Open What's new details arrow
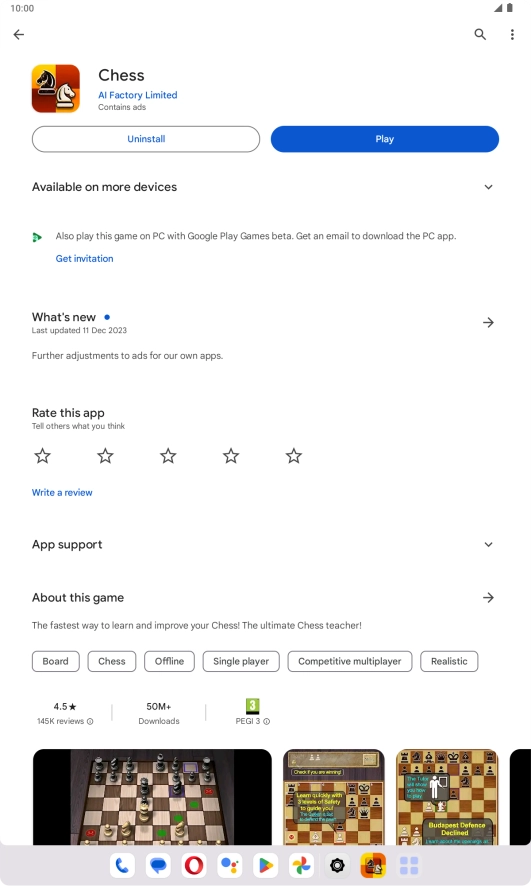The height and width of the screenshot is (886, 531). point(489,323)
